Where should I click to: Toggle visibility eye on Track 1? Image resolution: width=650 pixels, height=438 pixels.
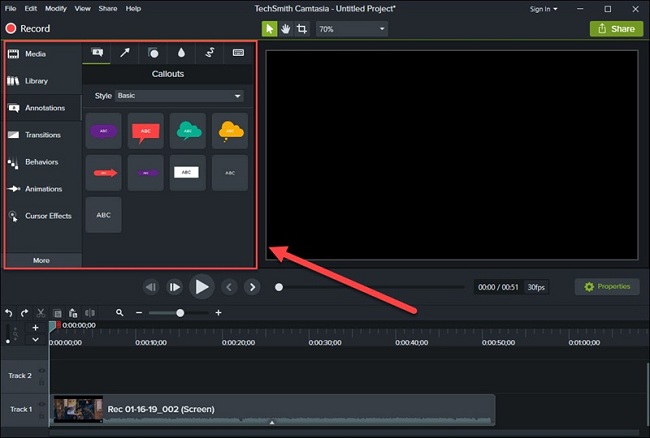[x=41, y=405]
